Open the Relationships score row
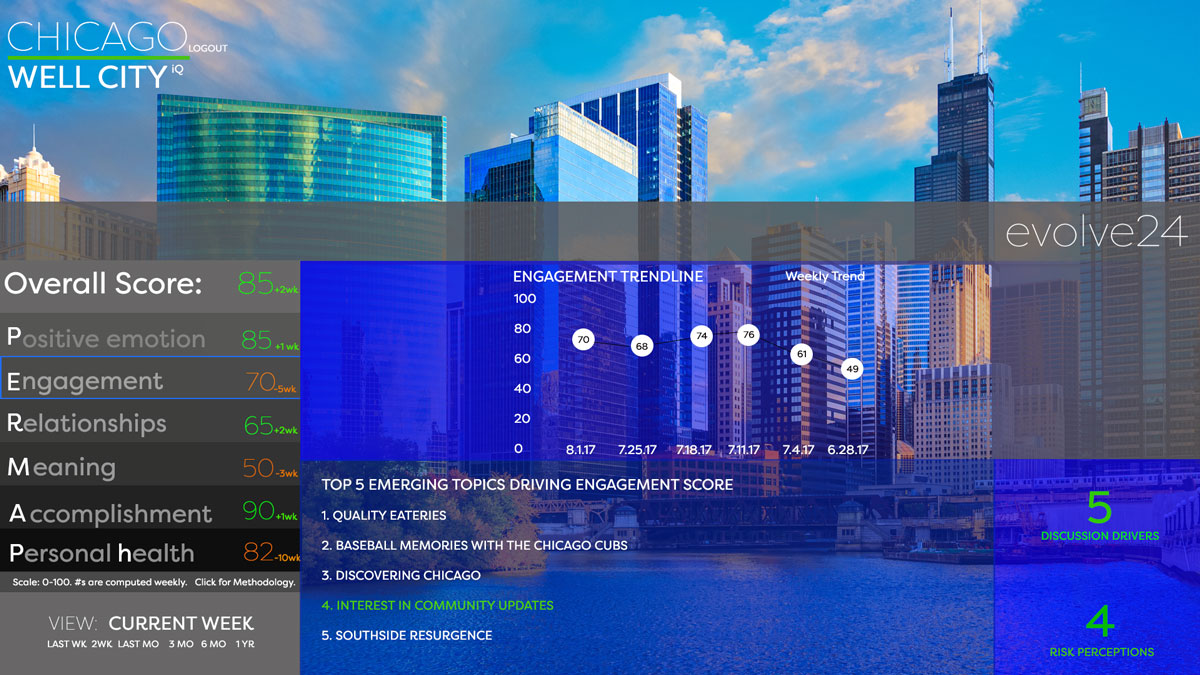This screenshot has height=675, width=1200. coord(150,423)
